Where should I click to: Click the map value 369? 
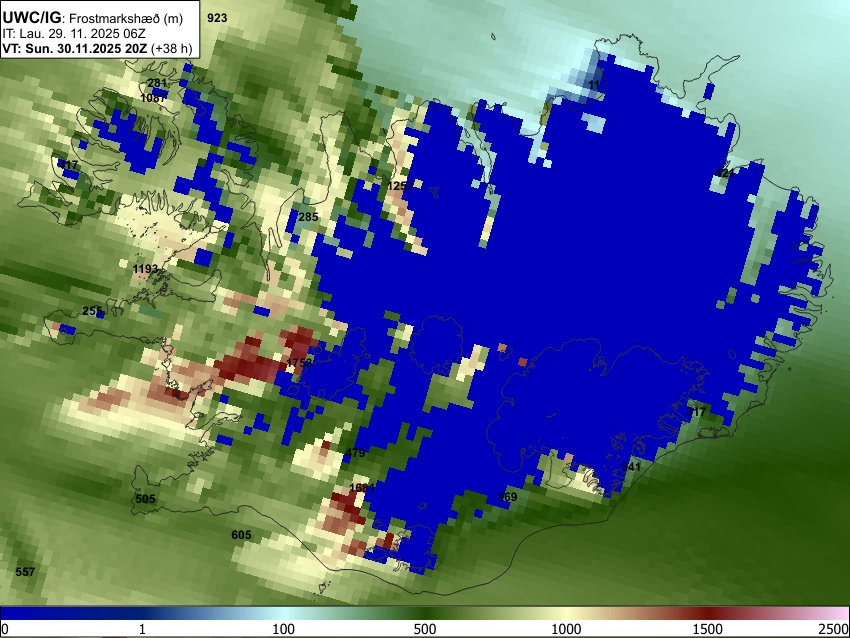507,497
